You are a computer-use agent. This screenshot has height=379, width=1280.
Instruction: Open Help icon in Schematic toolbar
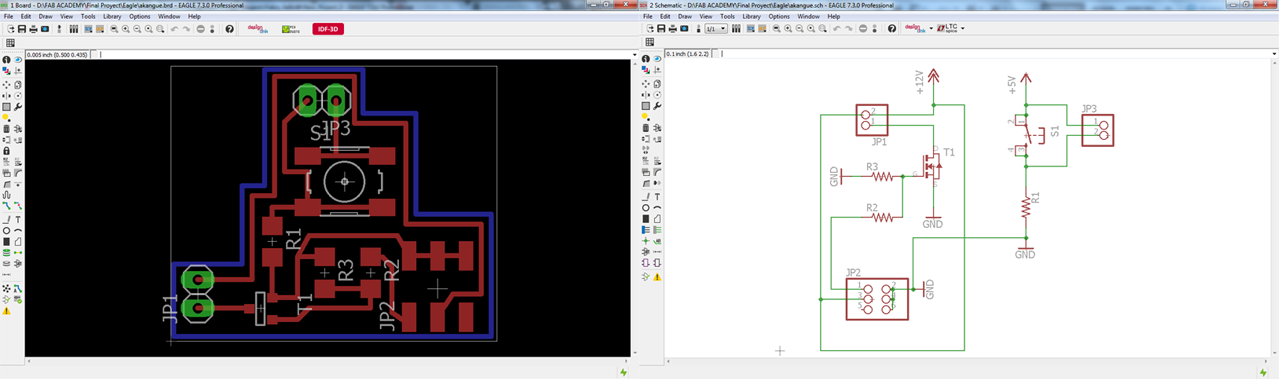[892, 29]
